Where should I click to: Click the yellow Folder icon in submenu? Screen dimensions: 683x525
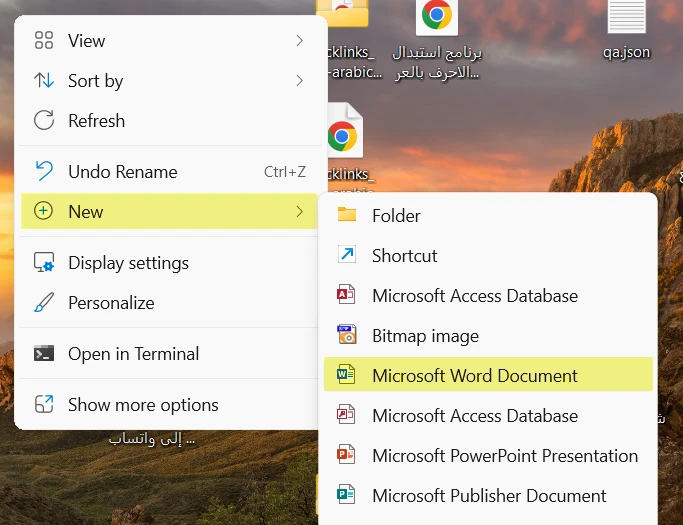click(x=347, y=215)
